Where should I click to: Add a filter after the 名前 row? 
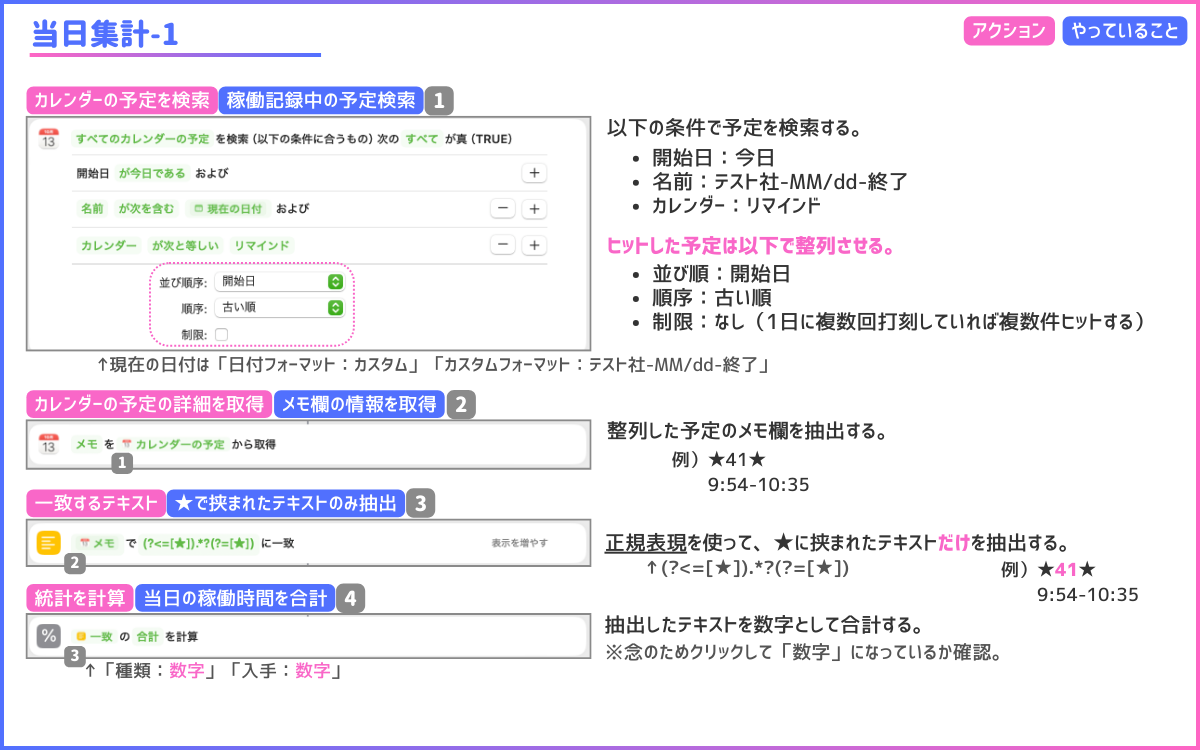(535, 208)
